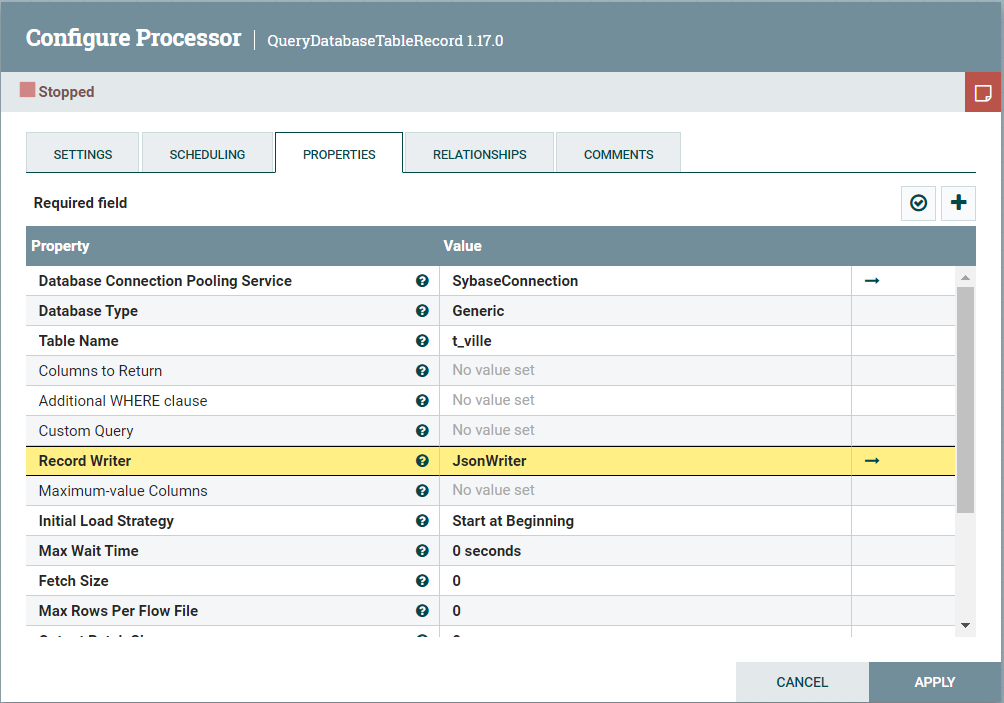Open the sticky note icon in top right corner
The width and height of the screenshot is (1004, 703).
click(984, 91)
